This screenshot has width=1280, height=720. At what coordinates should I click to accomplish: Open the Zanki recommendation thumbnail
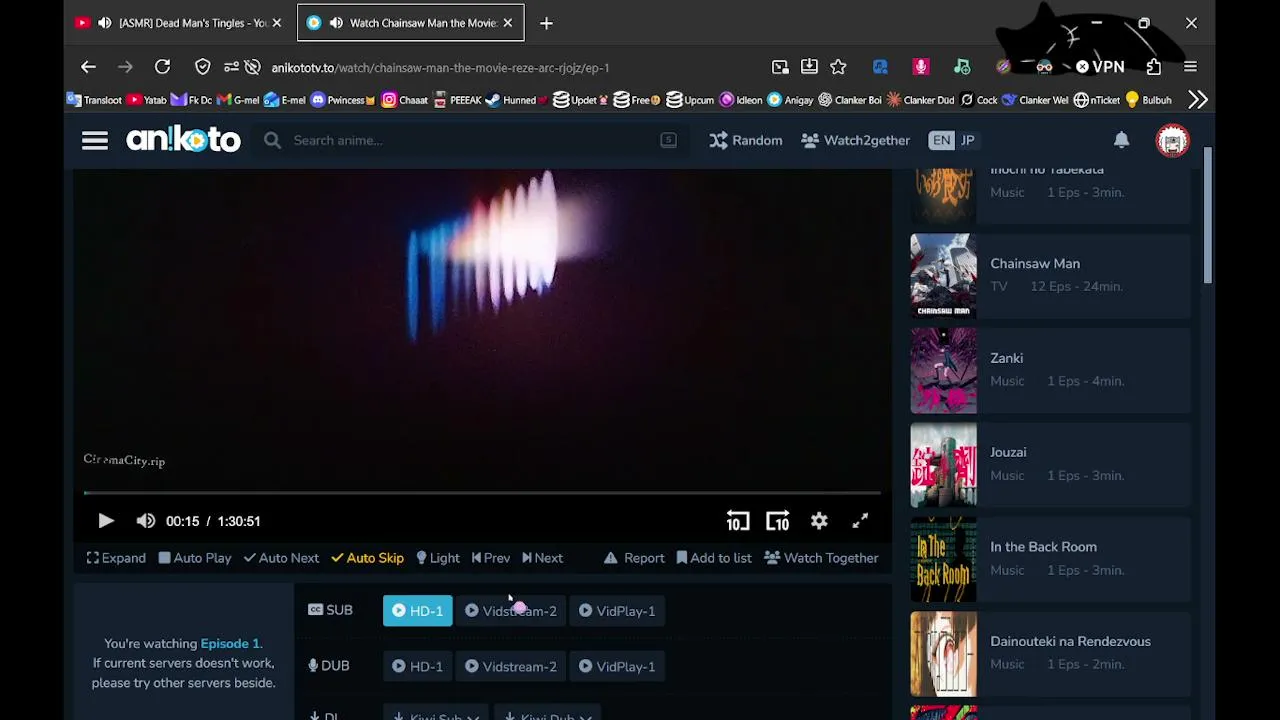[943, 370]
